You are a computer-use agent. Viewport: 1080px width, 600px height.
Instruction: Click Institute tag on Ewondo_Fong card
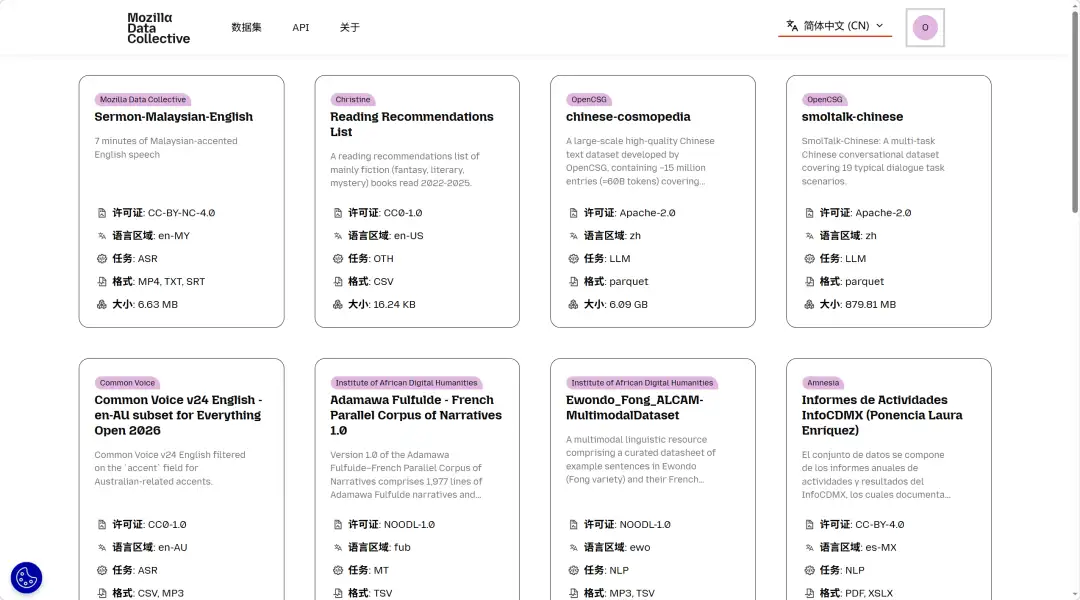pyautogui.click(x=642, y=383)
